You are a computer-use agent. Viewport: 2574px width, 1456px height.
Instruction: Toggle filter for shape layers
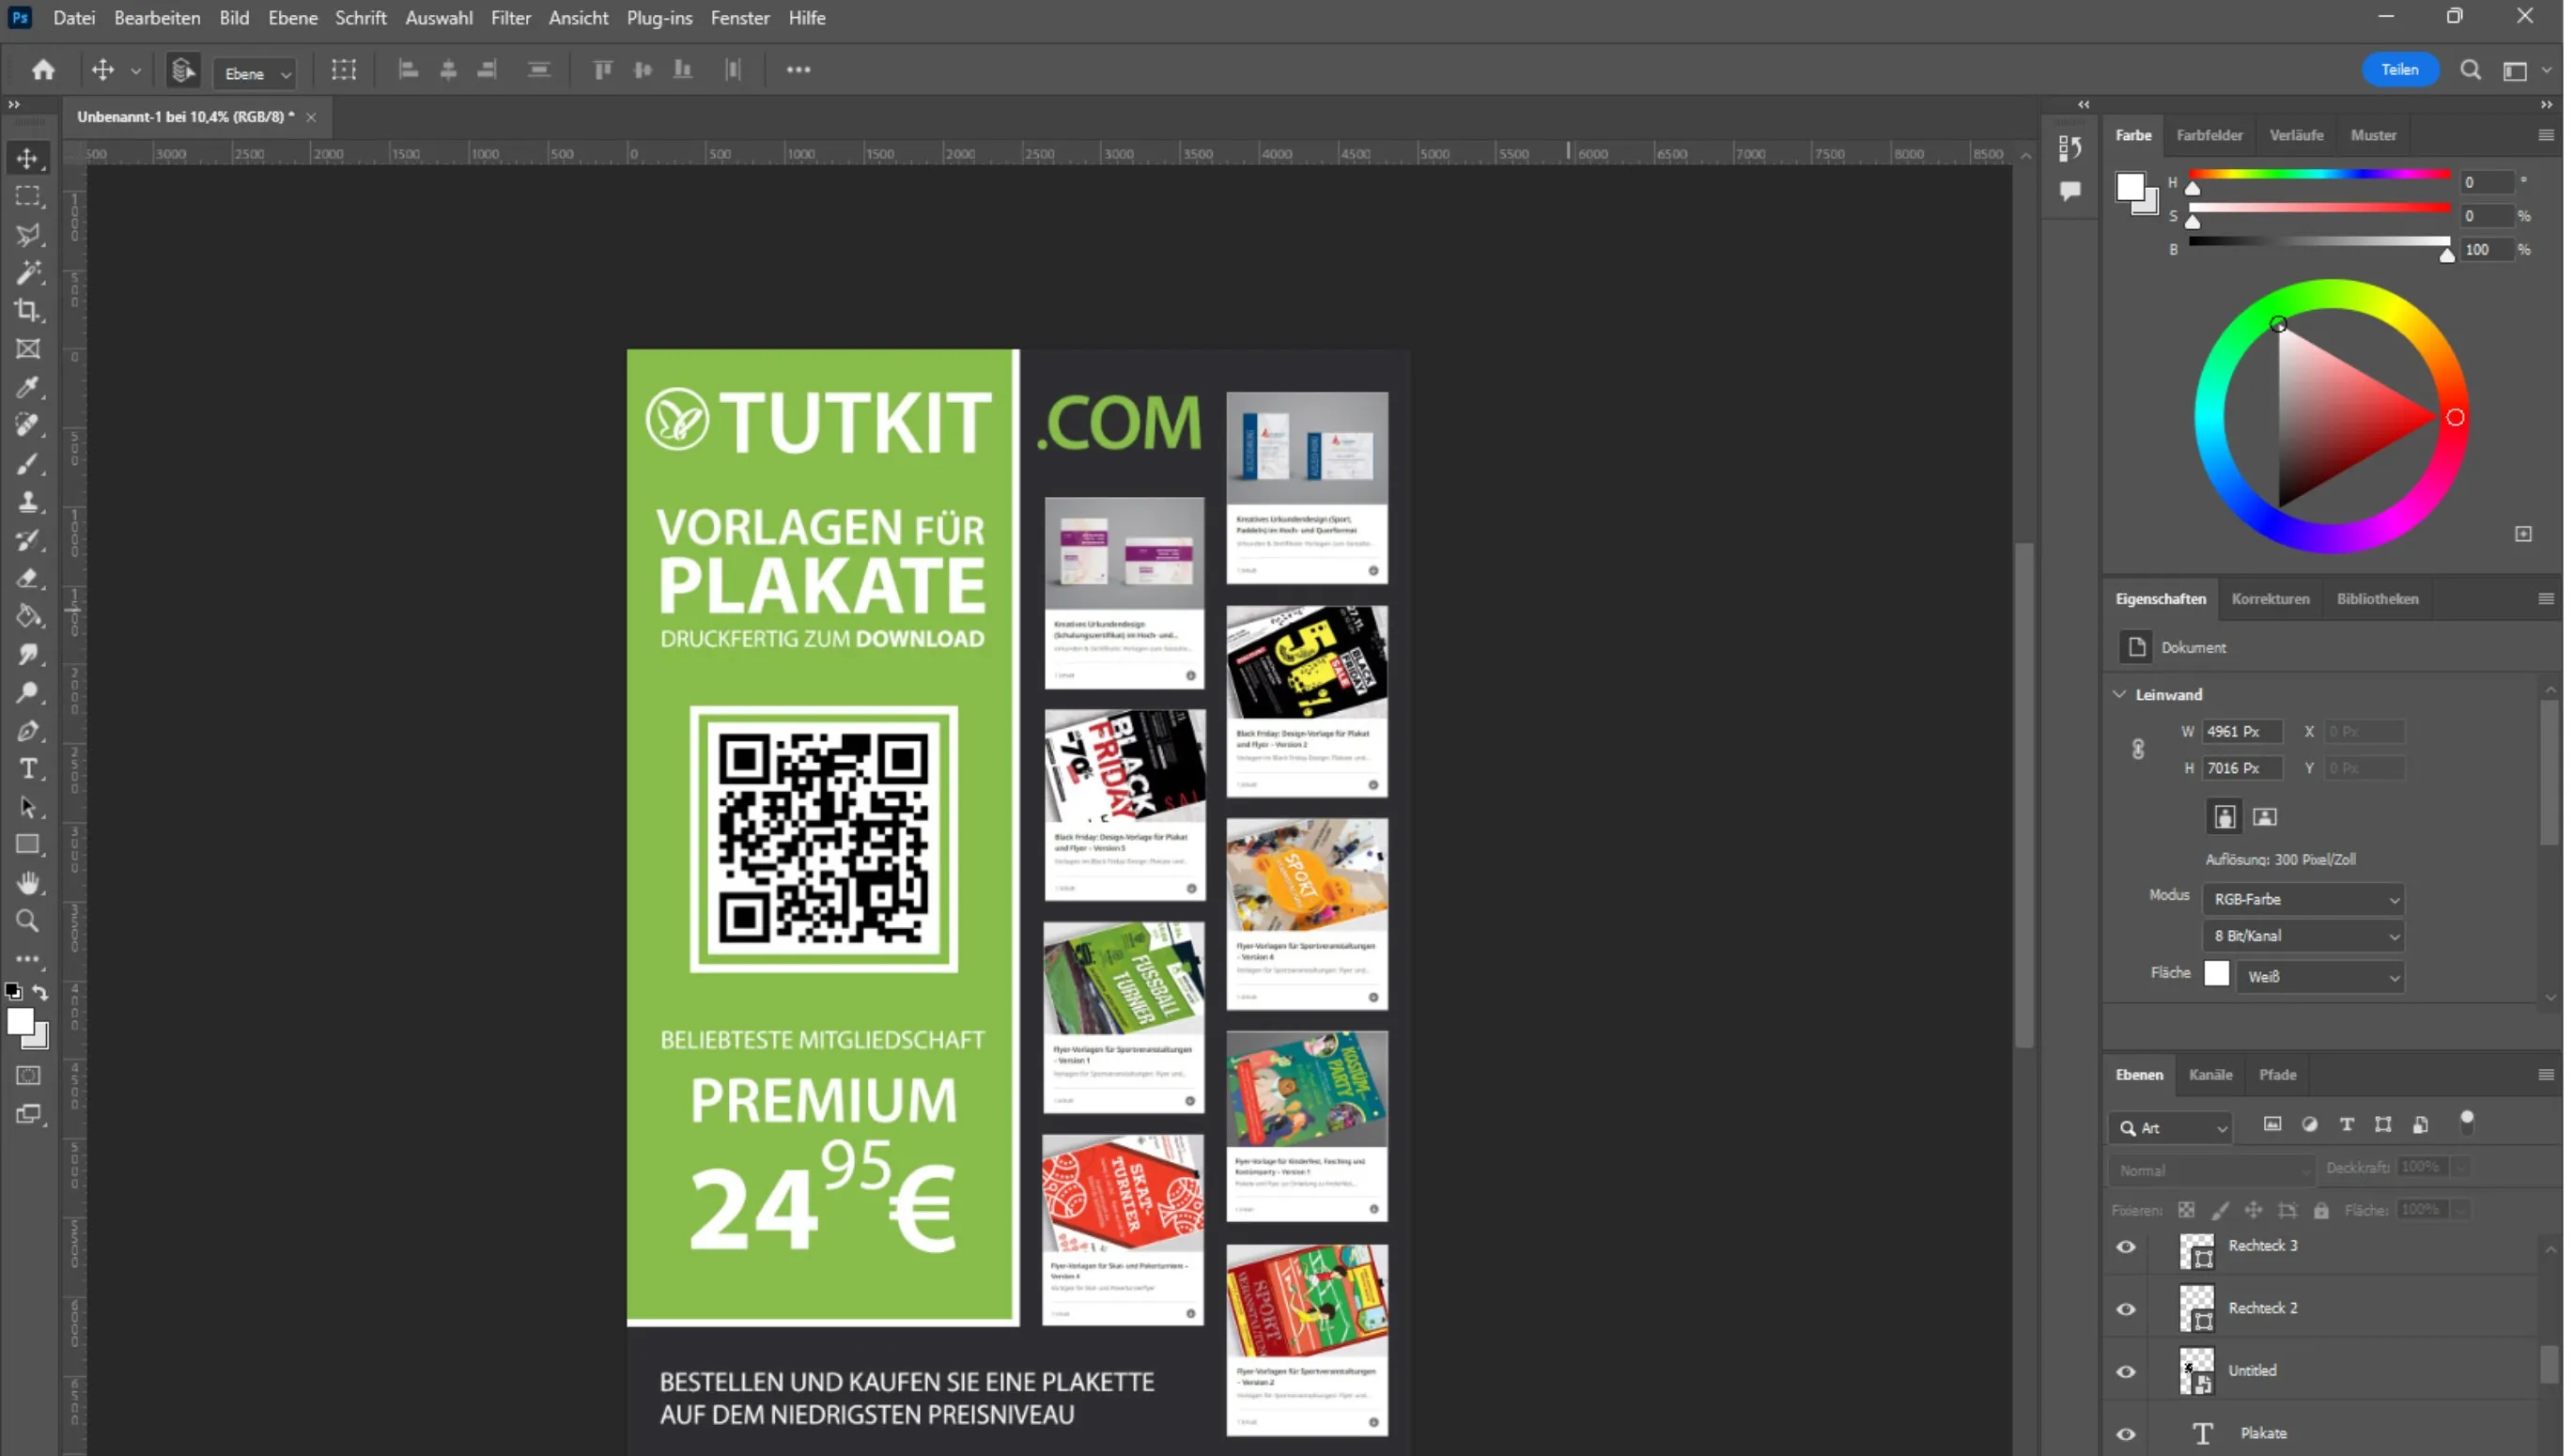pyautogui.click(x=2384, y=1125)
